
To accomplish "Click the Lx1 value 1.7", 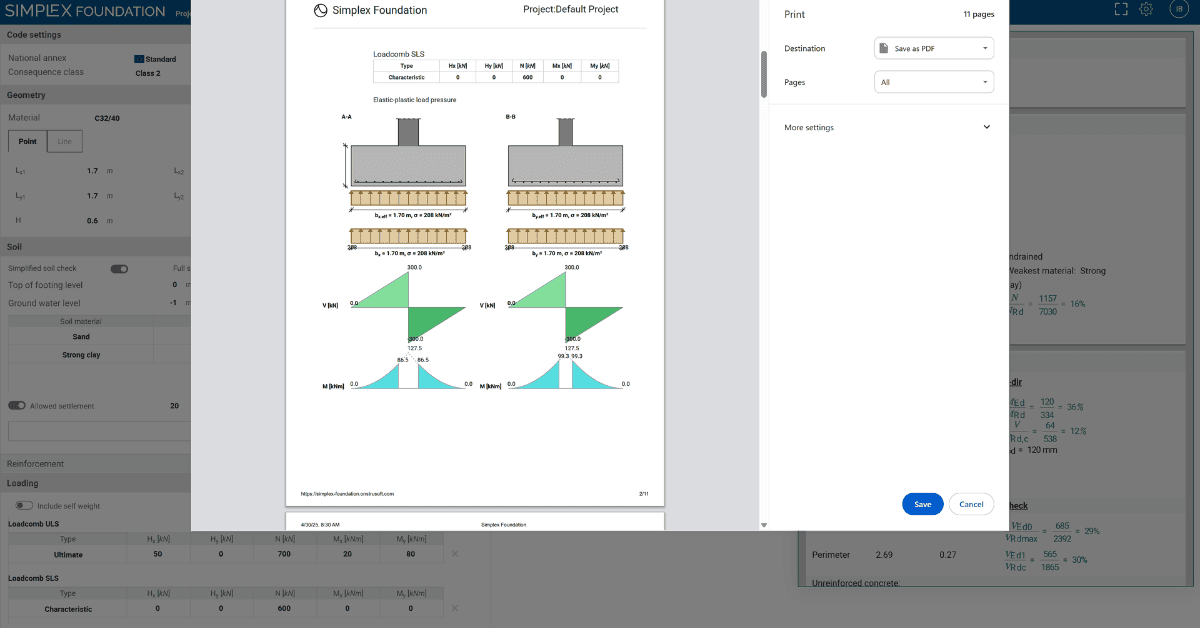I will pyautogui.click(x=92, y=171).
